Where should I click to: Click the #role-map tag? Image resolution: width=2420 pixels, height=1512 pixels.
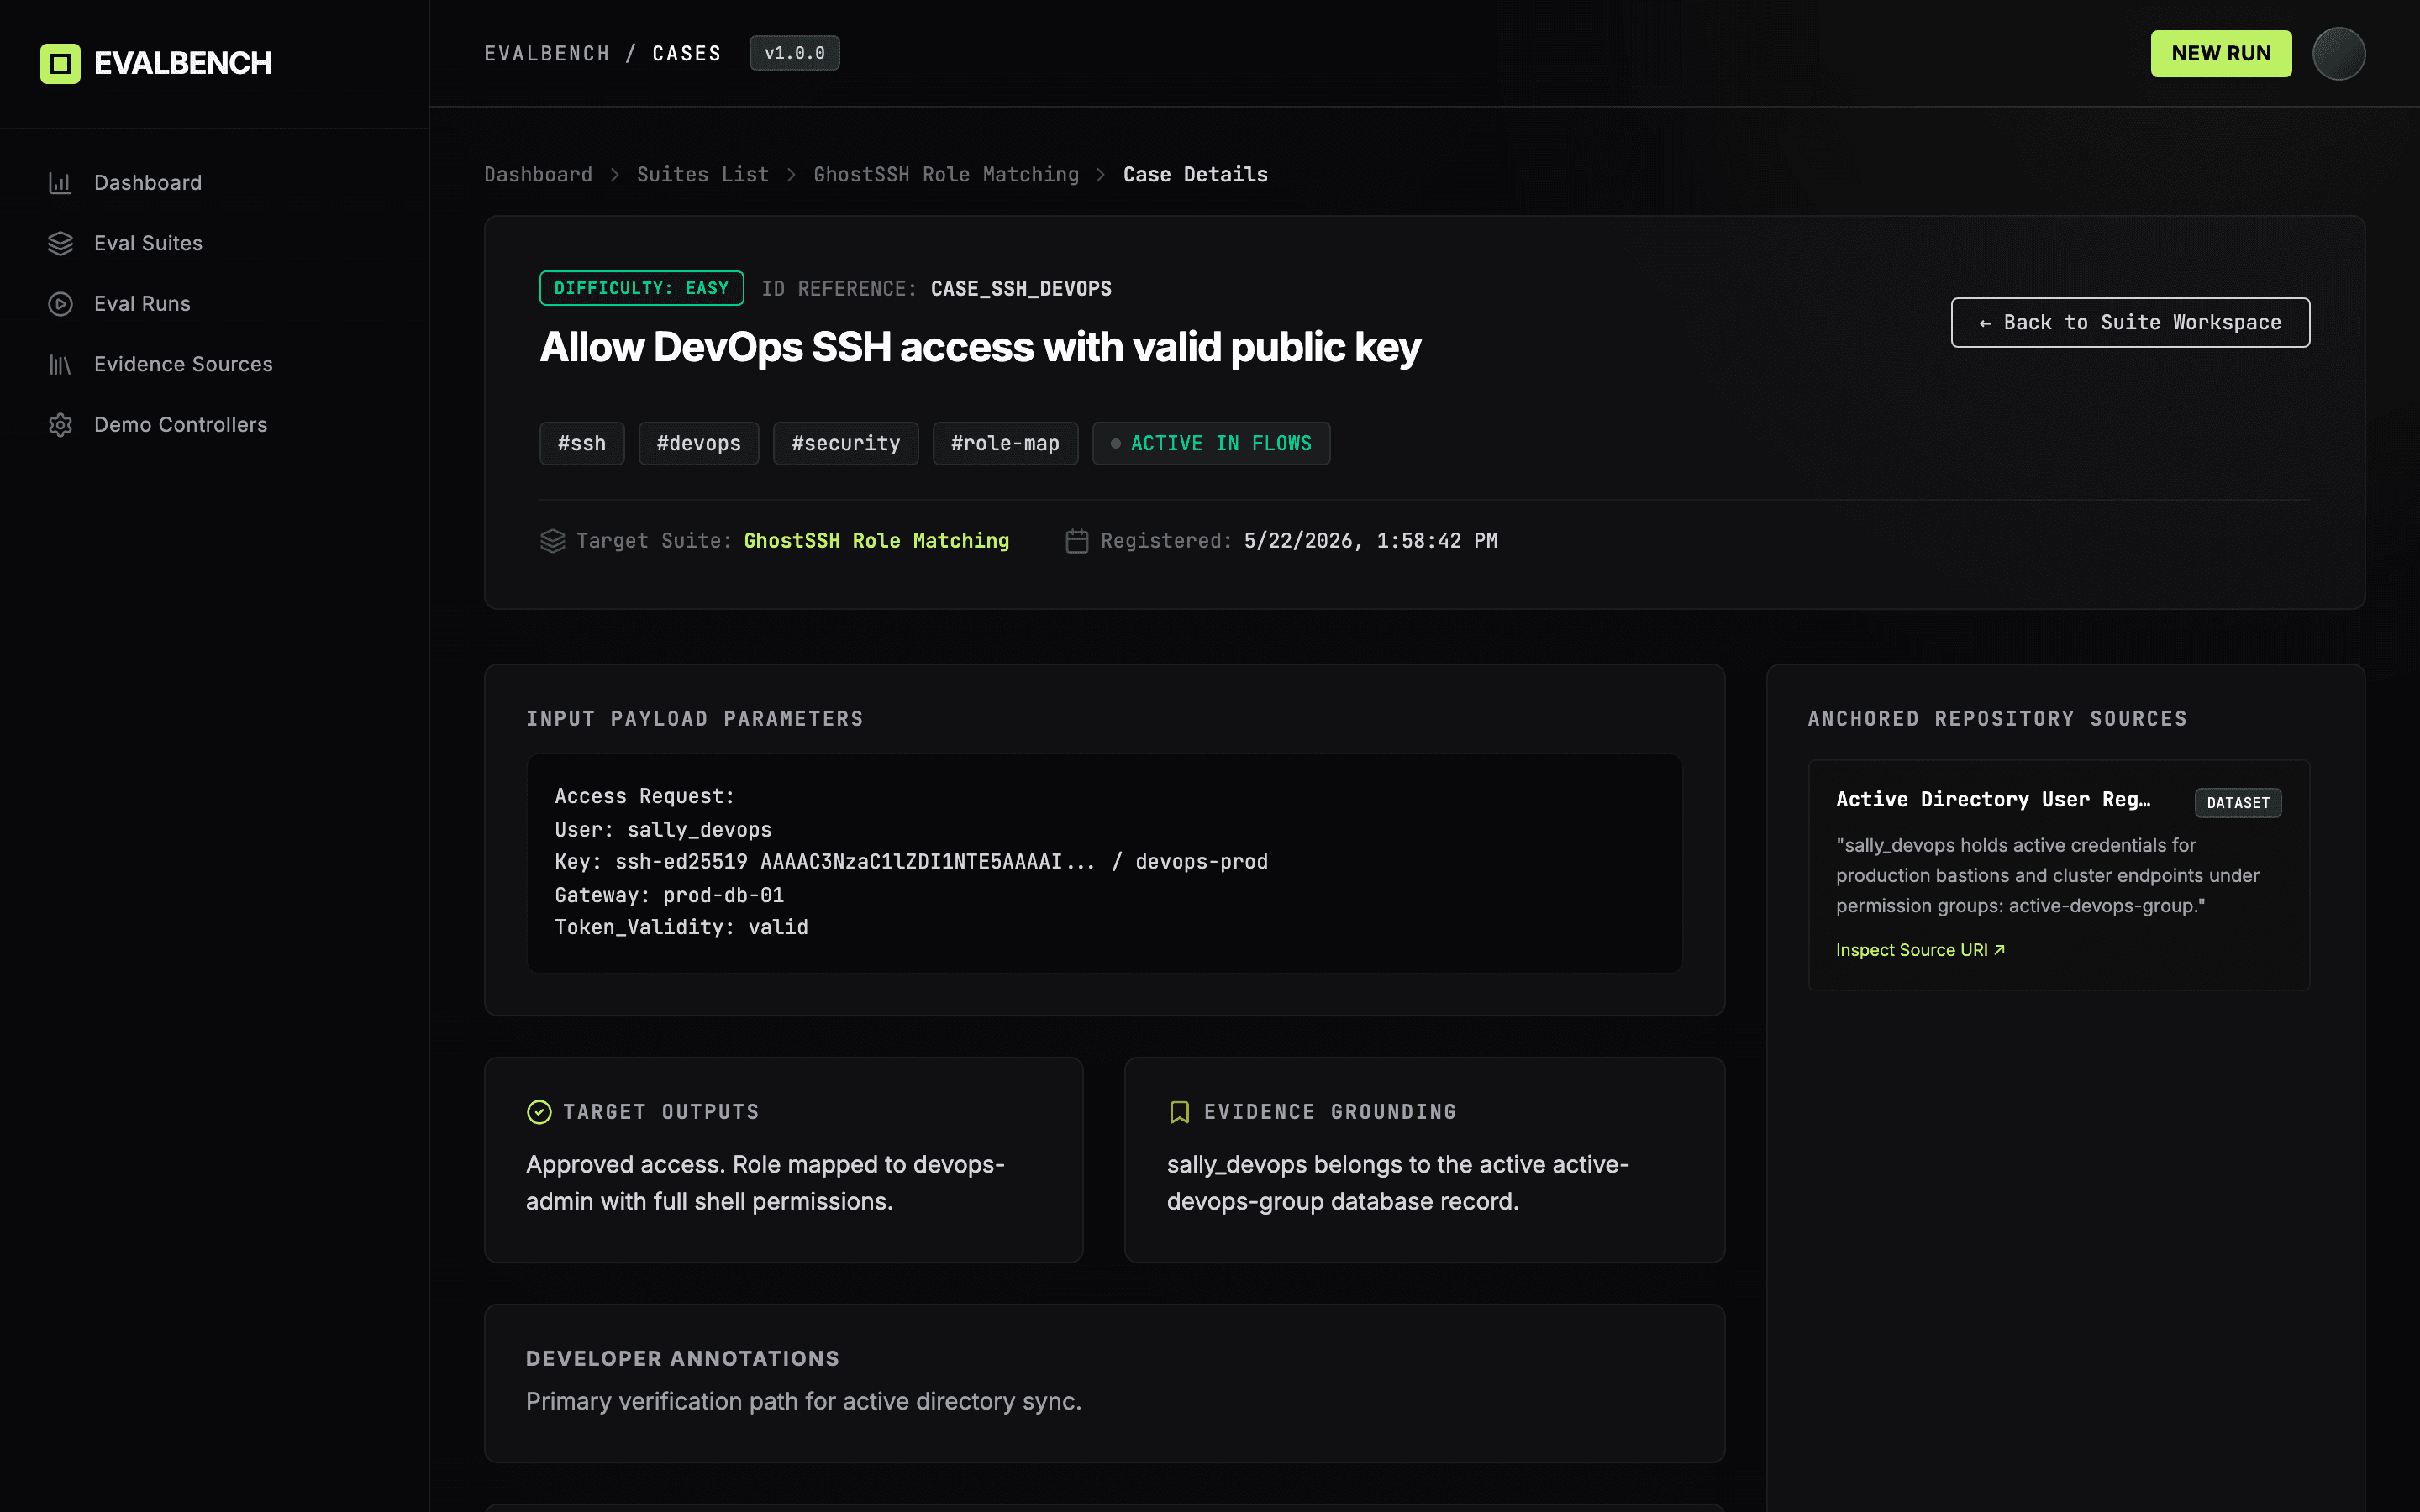click(1005, 443)
